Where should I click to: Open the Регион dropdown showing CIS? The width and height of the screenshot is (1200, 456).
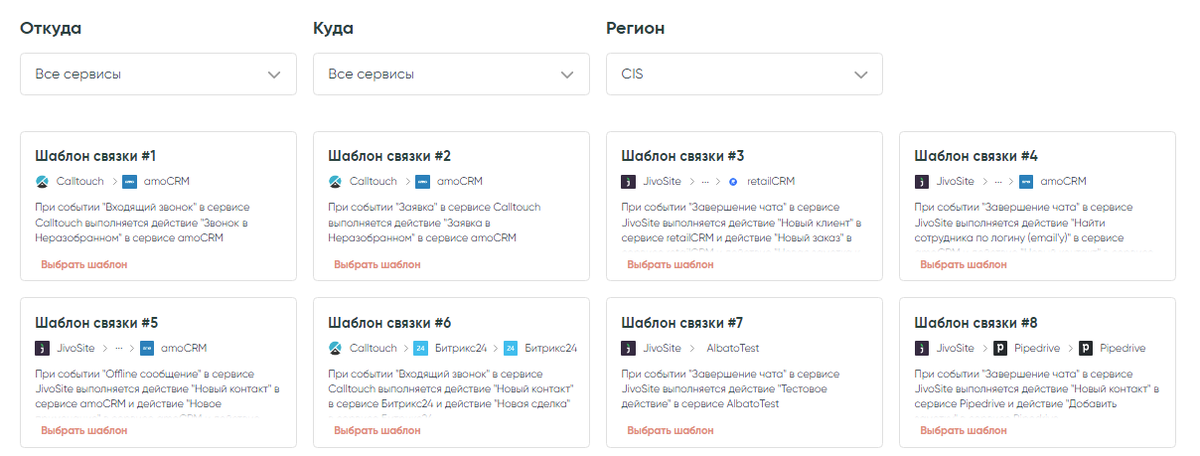pyautogui.click(x=744, y=74)
